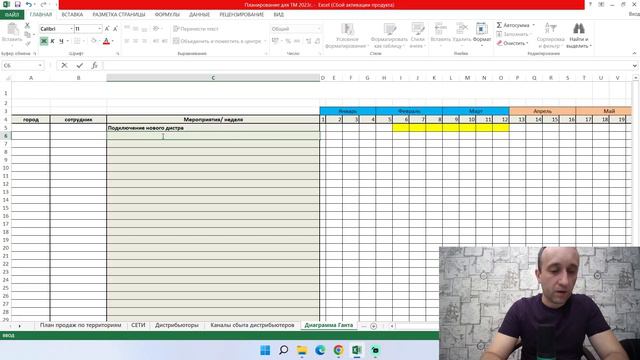Open the cell borders button
This screenshot has width=640, height=360.
point(76,41)
